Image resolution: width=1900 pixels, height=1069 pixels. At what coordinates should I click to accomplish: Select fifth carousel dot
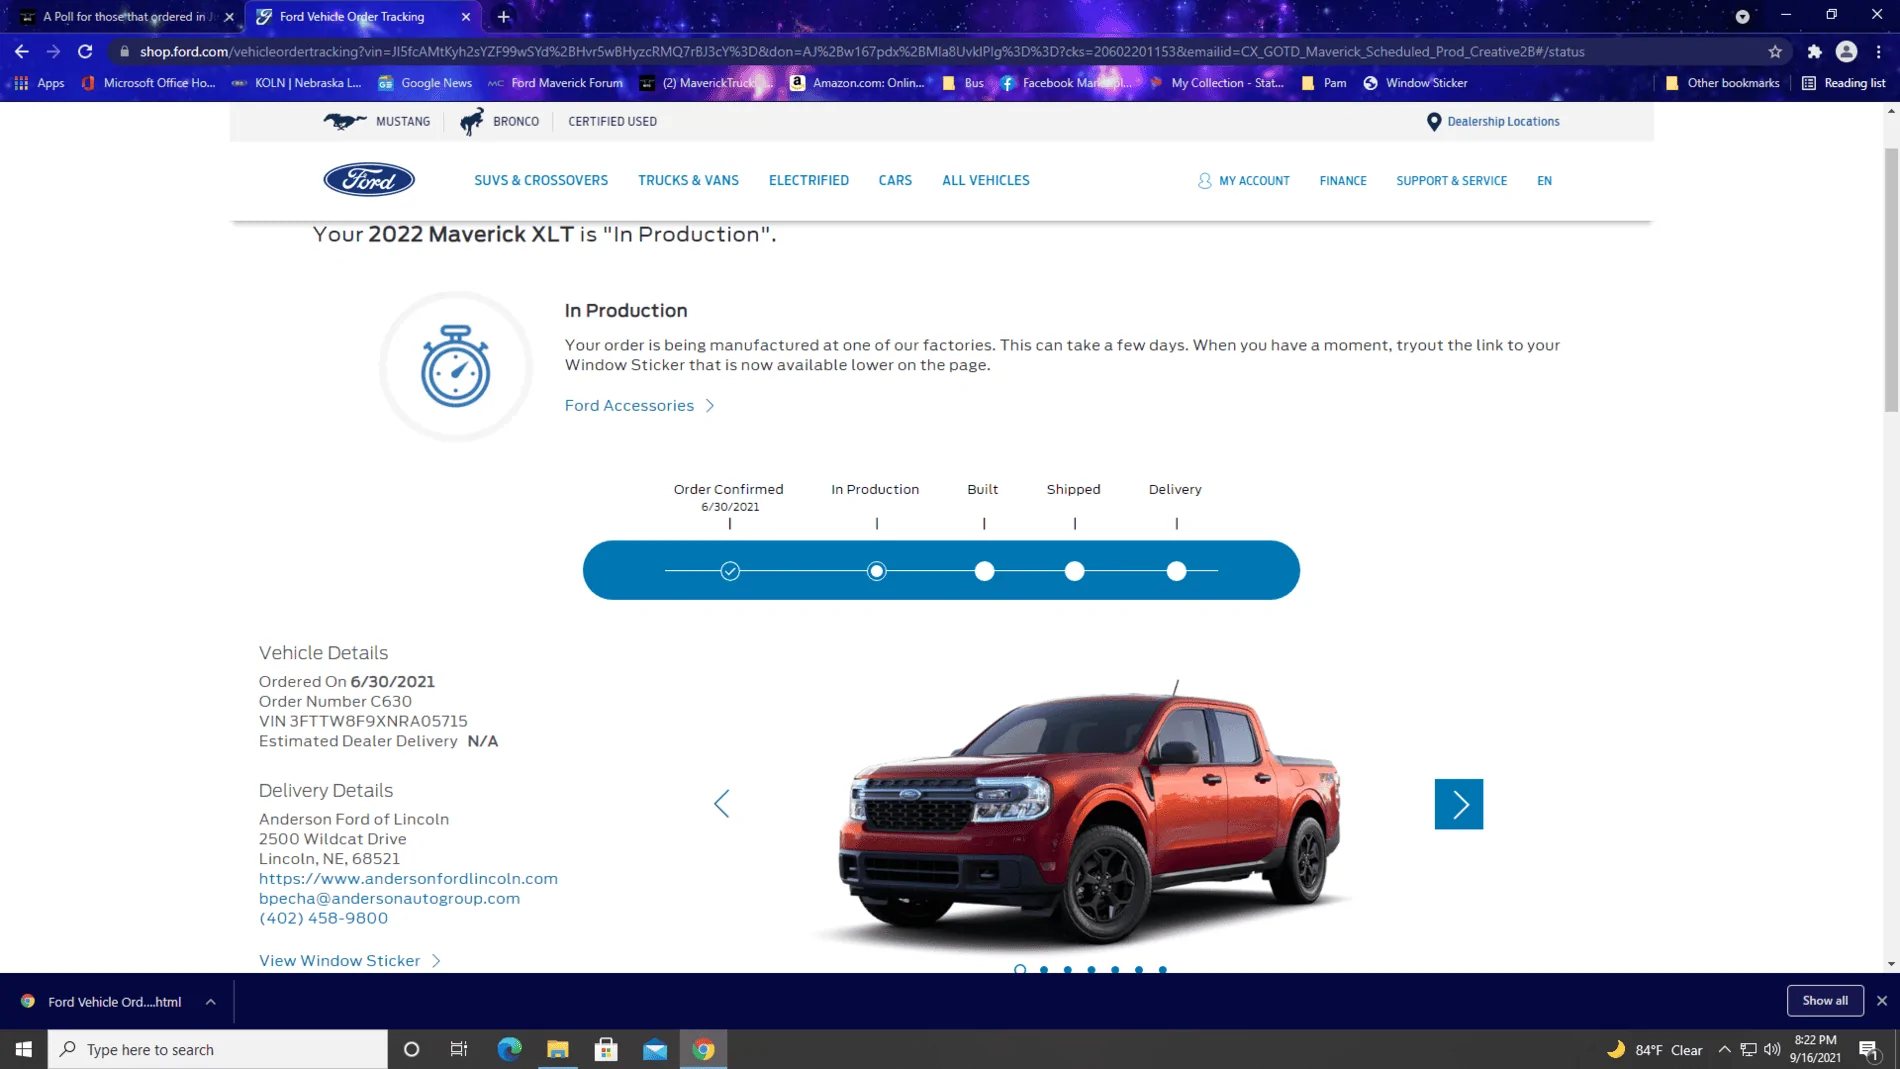1115,969
